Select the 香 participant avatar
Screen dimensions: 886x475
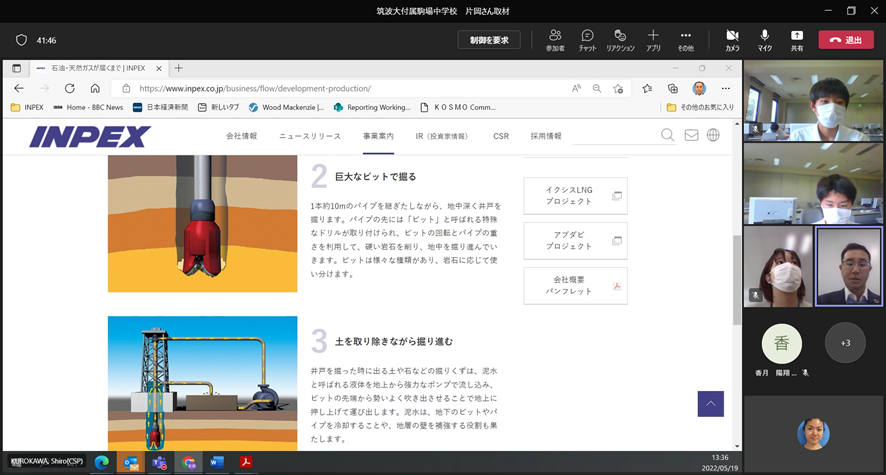click(x=781, y=343)
